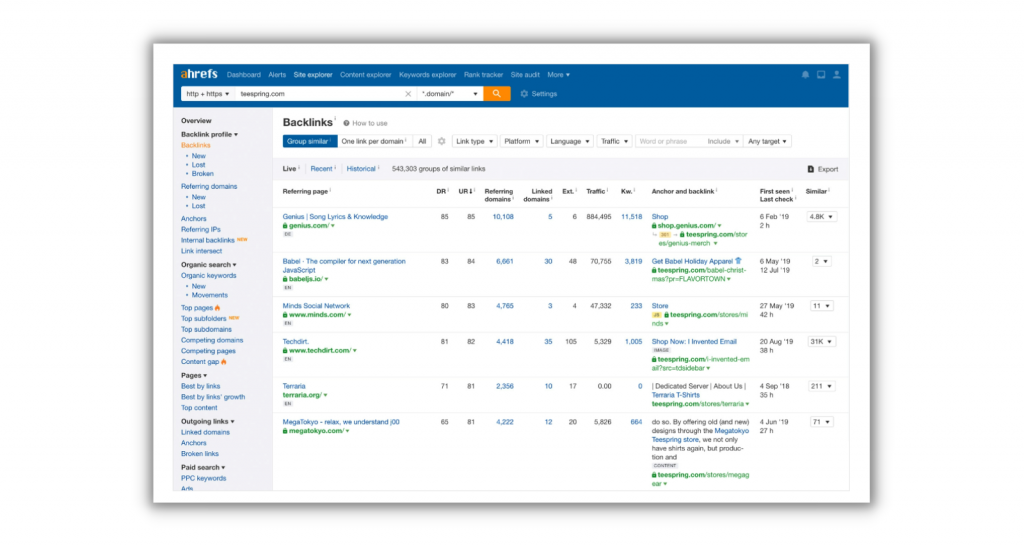Viewport: 1024px width, 547px height.
Task: Click the gear icon beside All filter
Action: pos(441,141)
